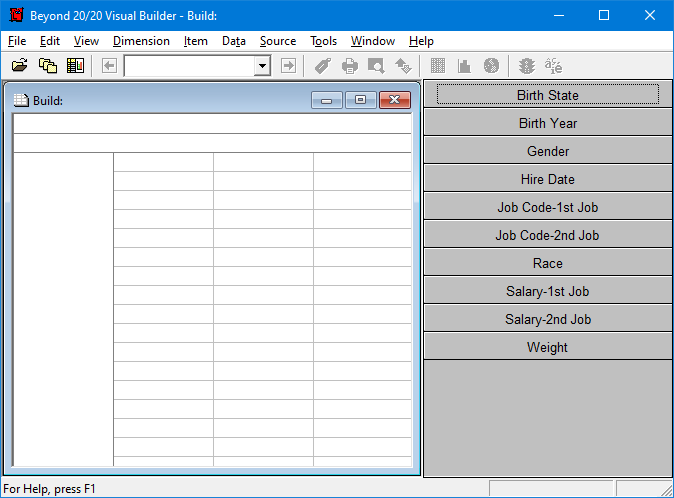Image resolution: width=674 pixels, height=498 pixels.
Task: Click the globe map toolbar icon
Action: click(x=491, y=66)
